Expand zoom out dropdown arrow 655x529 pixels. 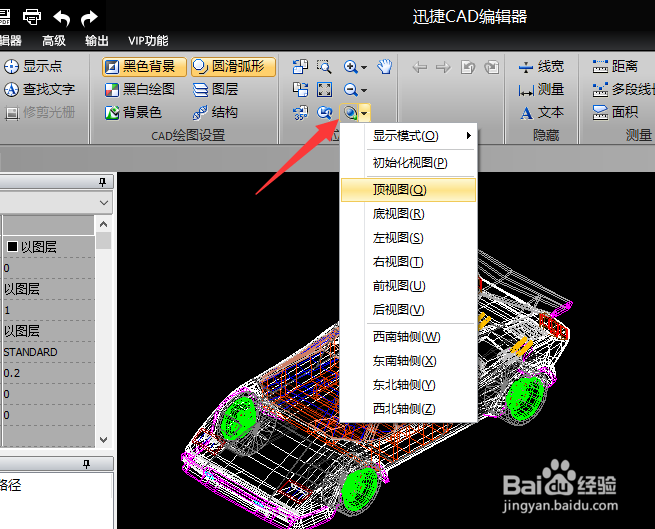(x=364, y=90)
